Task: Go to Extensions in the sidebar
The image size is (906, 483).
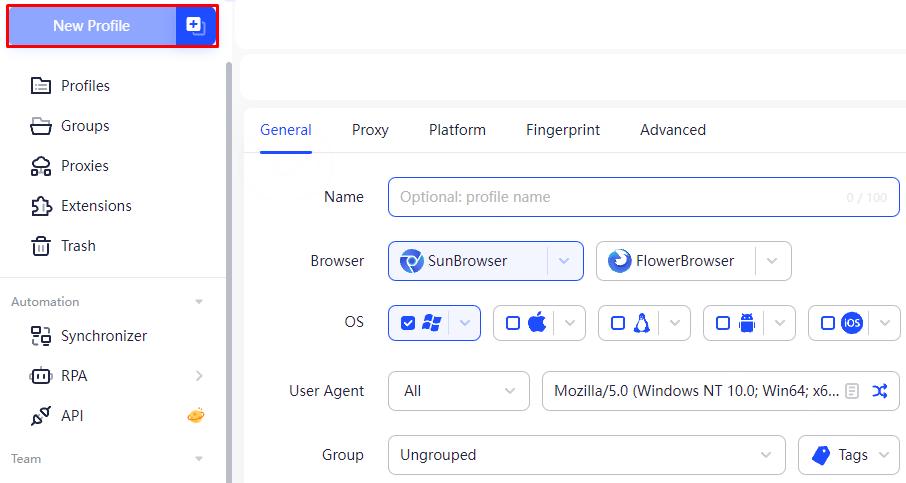Action: [x=81, y=206]
